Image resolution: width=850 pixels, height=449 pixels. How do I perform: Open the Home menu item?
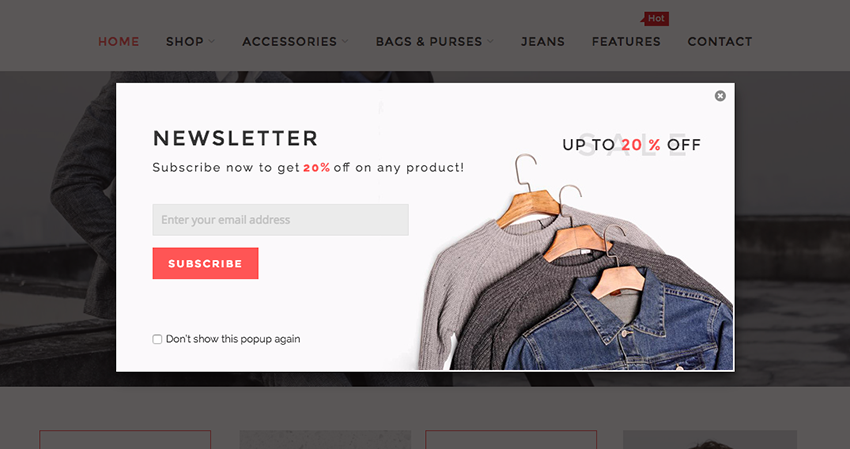pyautogui.click(x=119, y=41)
